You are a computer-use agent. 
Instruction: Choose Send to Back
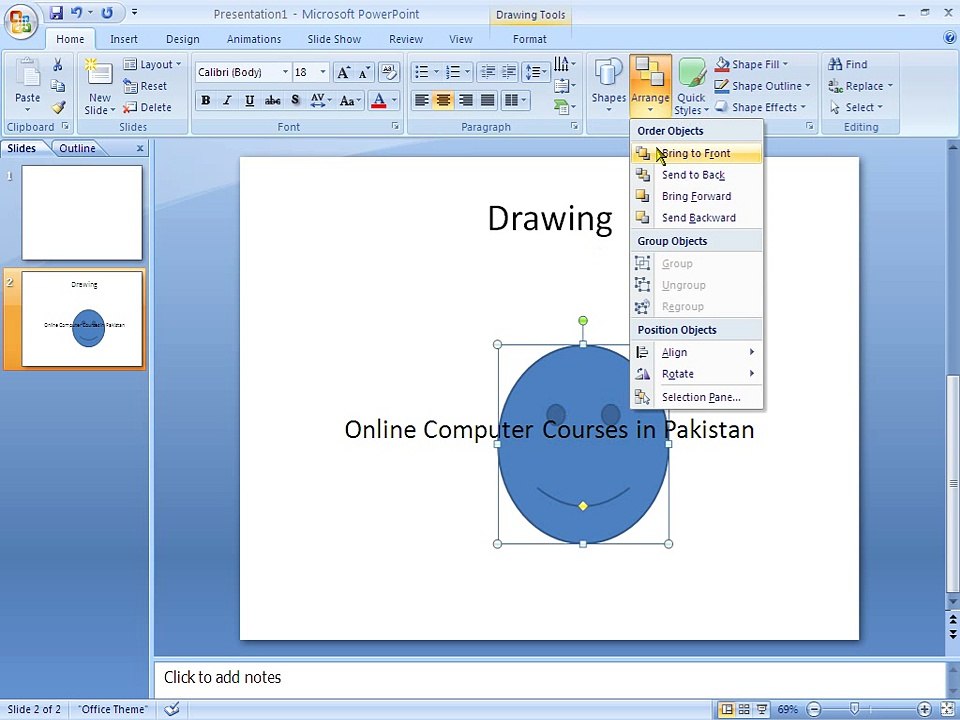[697, 175]
